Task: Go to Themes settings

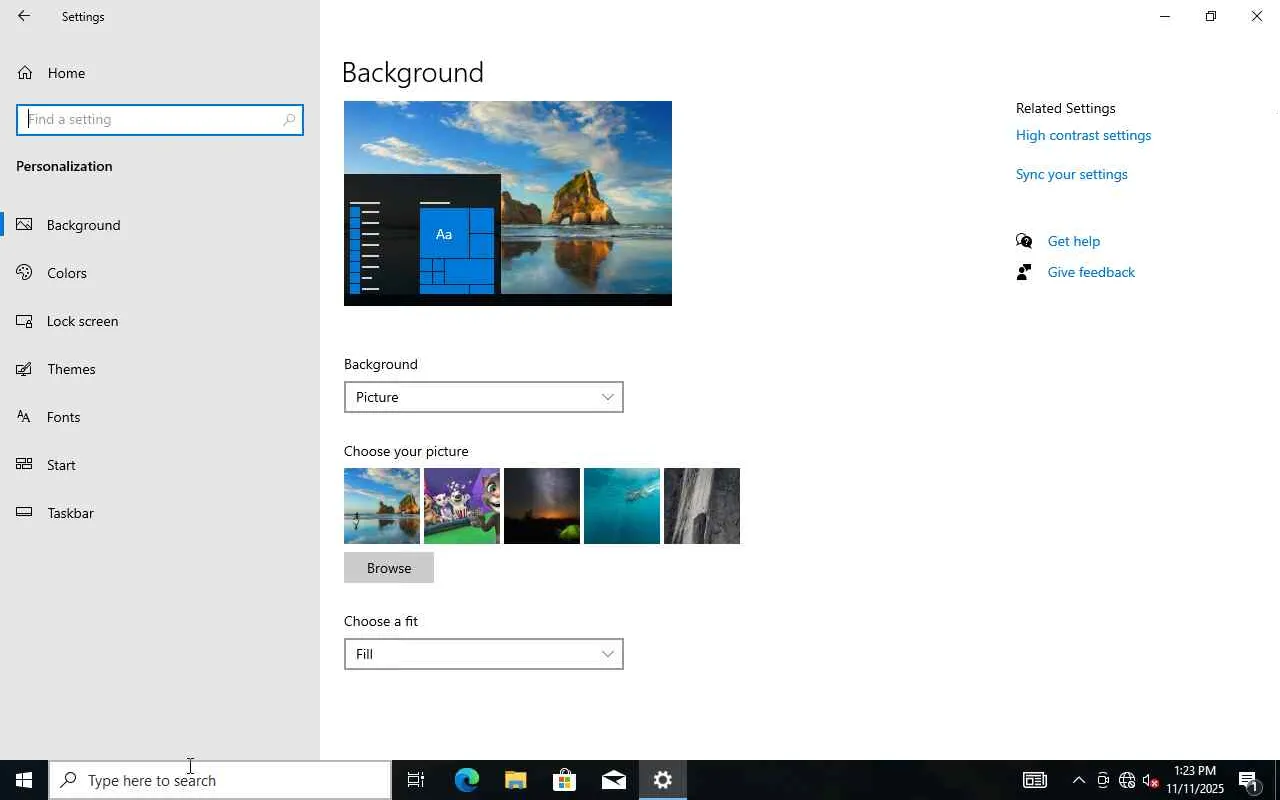Action: 160,369
